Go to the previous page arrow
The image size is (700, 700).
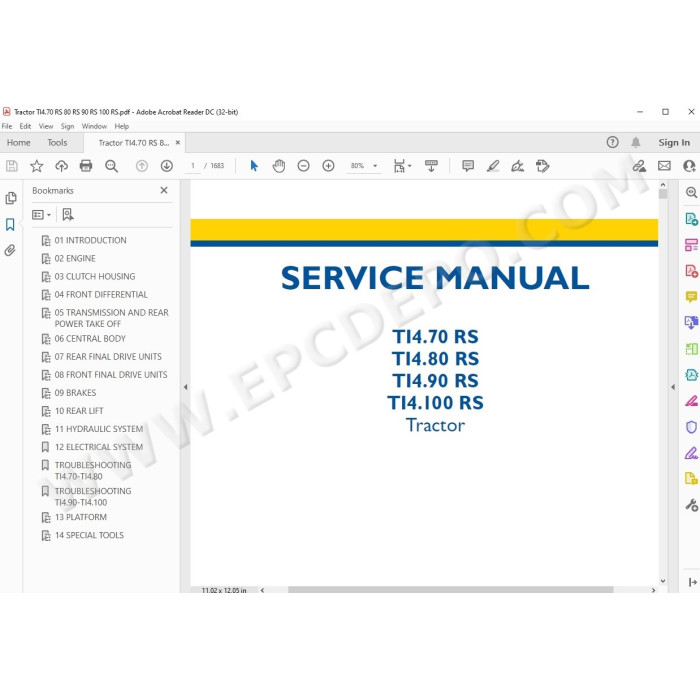coord(142,166)
